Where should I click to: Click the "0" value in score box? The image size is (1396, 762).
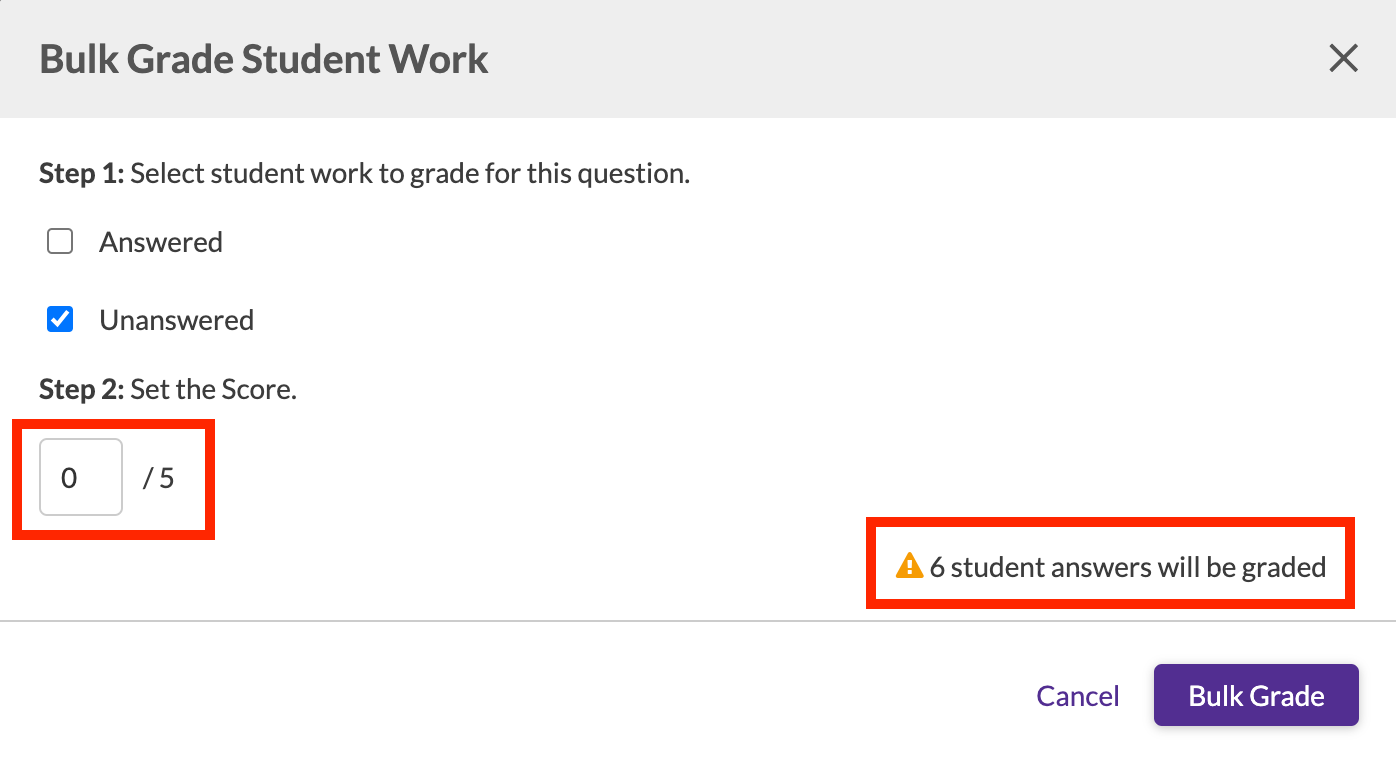(69, 478)
